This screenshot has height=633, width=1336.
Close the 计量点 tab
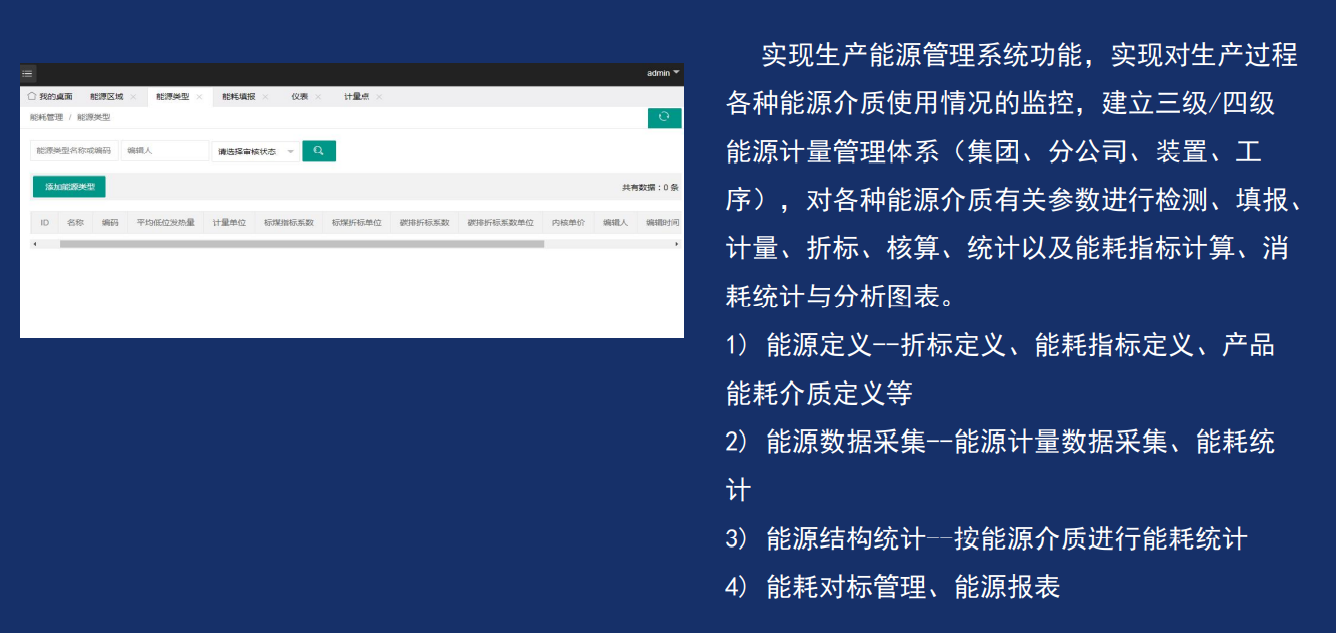tap(379, 97)
